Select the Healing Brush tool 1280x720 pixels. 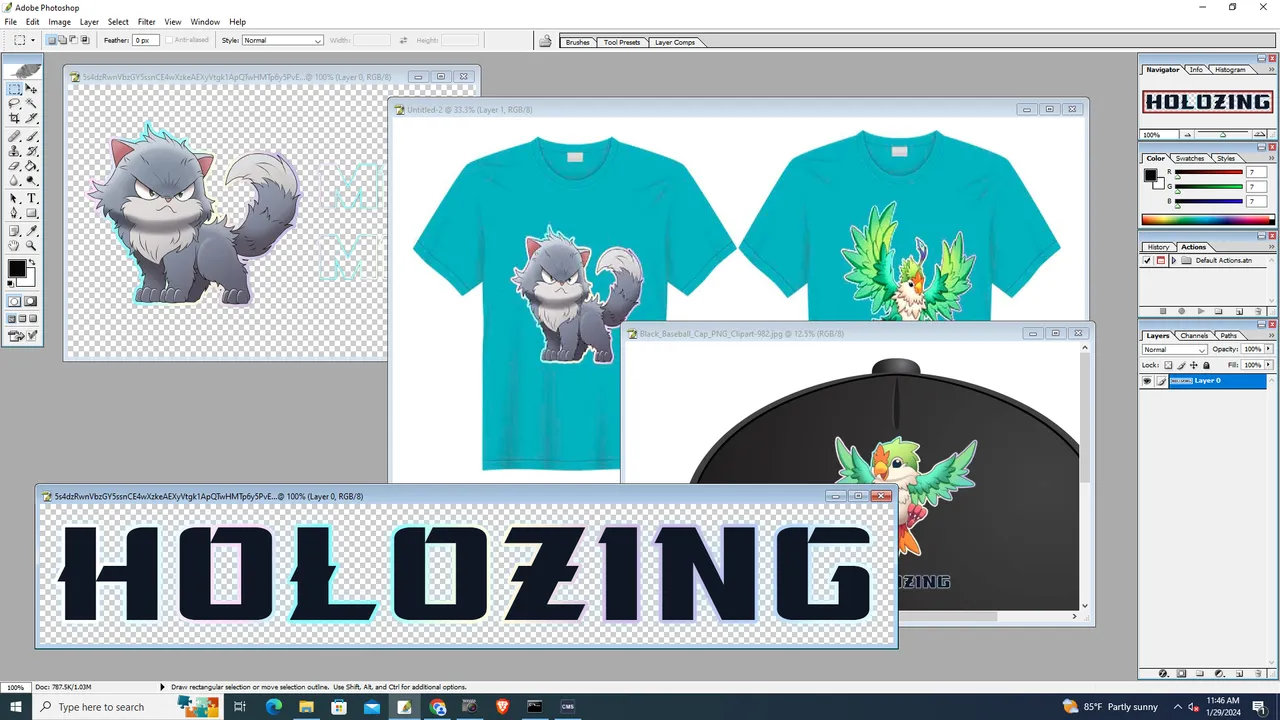(14, 136)
